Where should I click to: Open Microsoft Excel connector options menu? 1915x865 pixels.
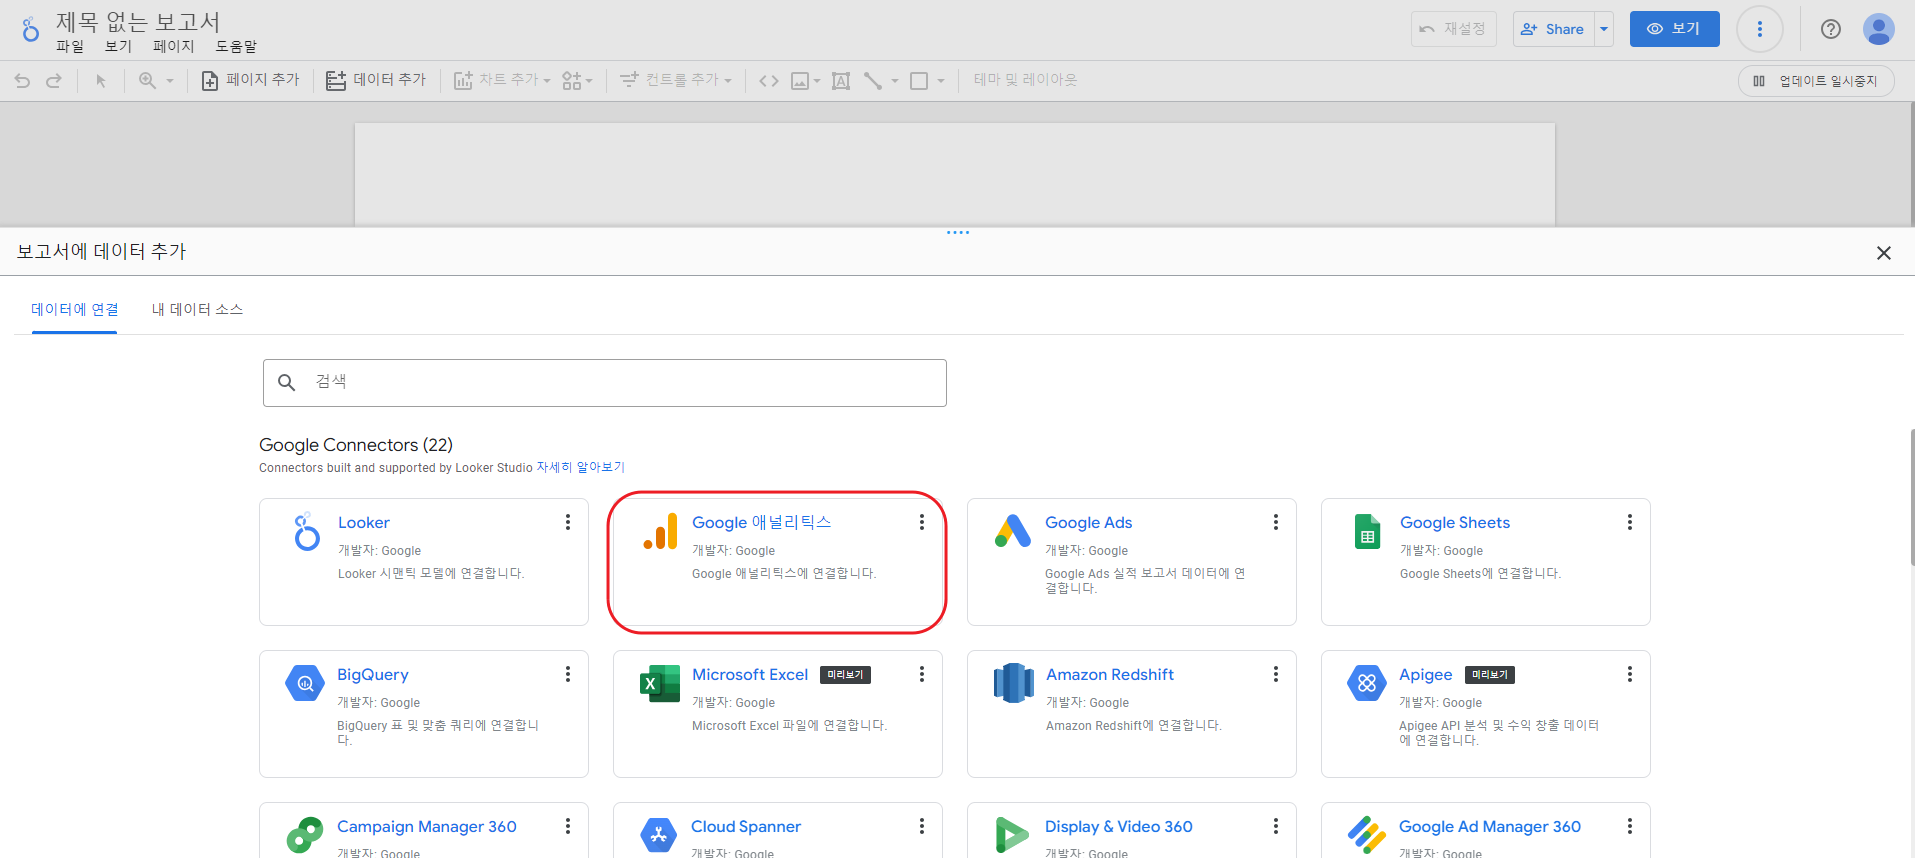pyautogui.click(x=922, y=674)
